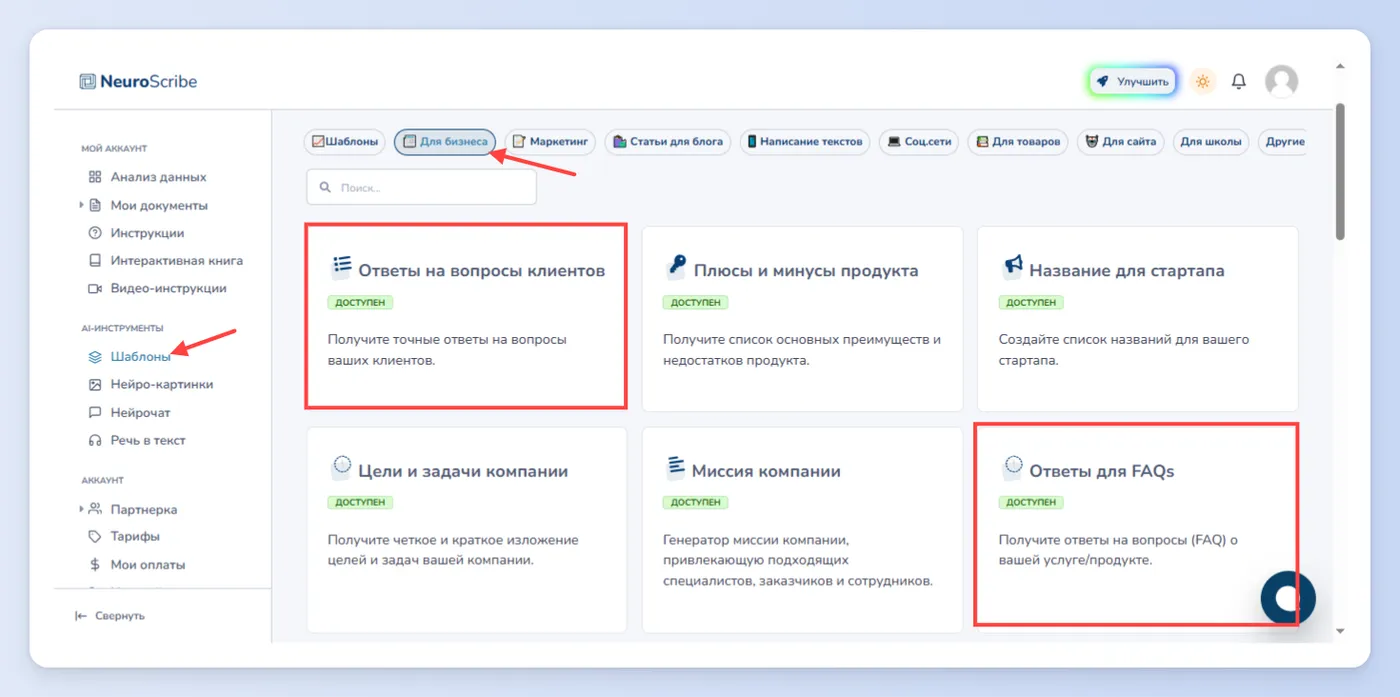Select the Маркетинг category chip
The width and height of the screenshot is (1400, 697).
coord(550,142)
